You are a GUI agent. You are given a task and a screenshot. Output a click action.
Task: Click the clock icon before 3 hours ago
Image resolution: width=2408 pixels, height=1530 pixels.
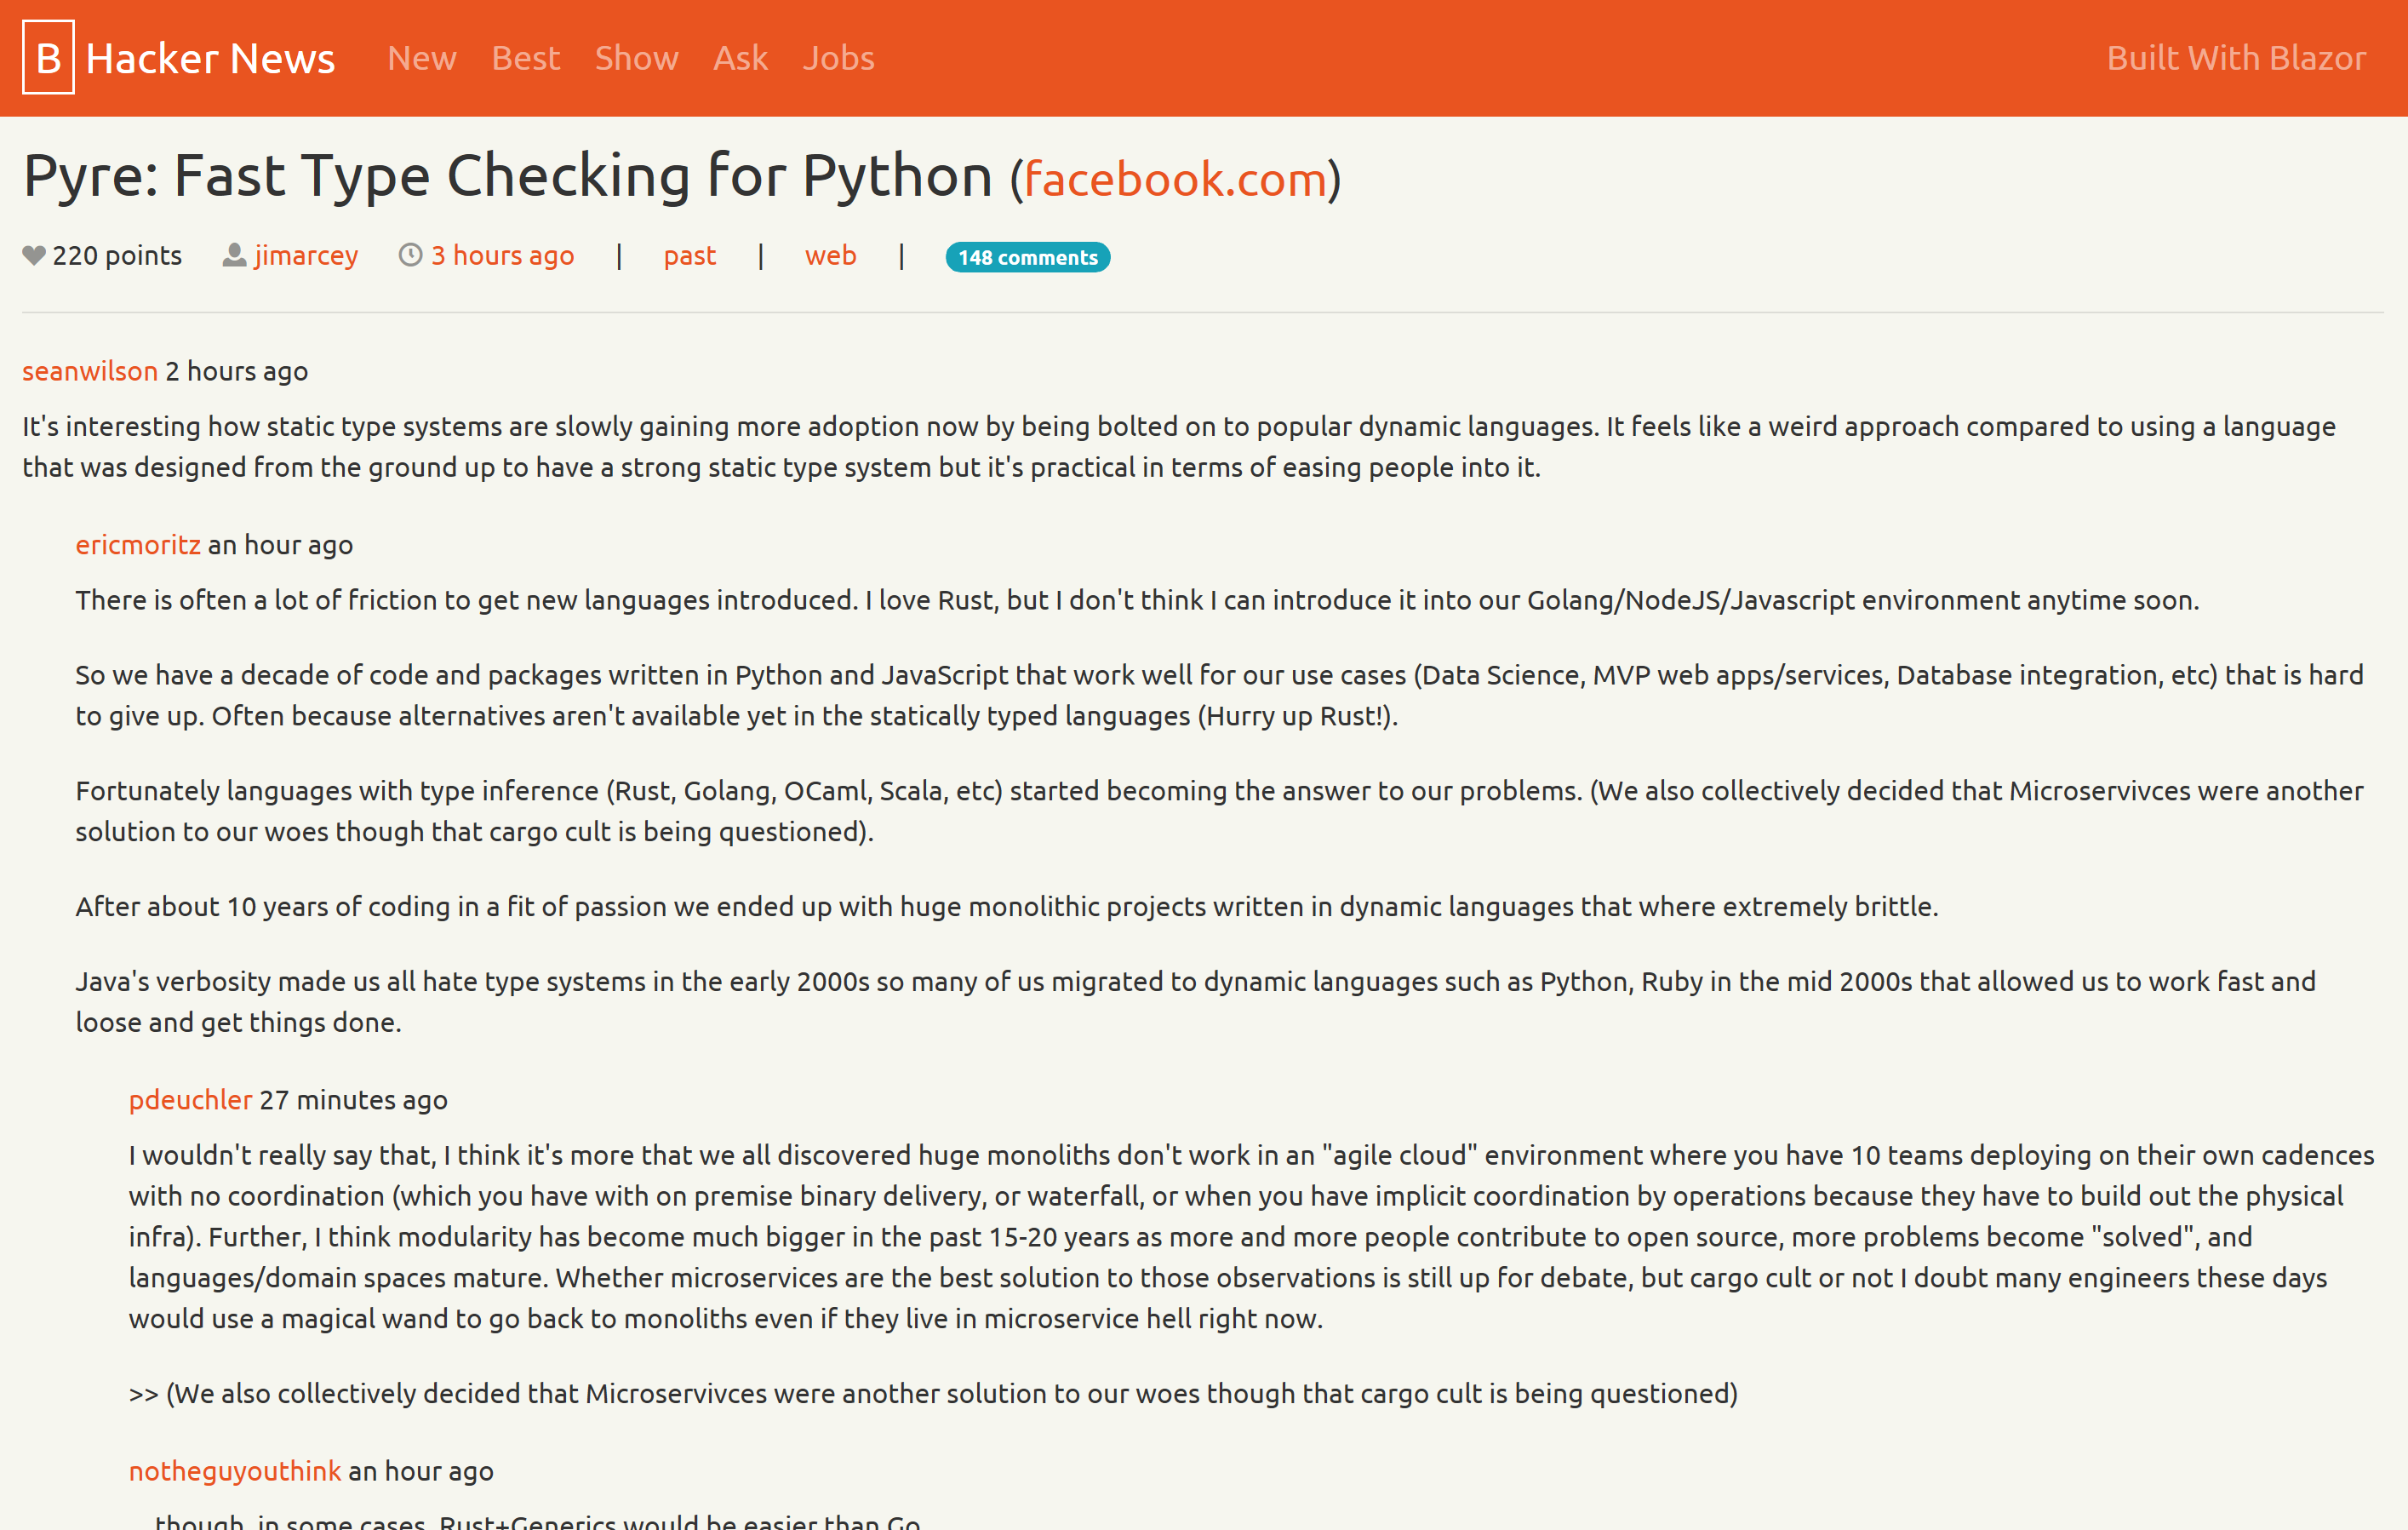[x=410, y=256]
